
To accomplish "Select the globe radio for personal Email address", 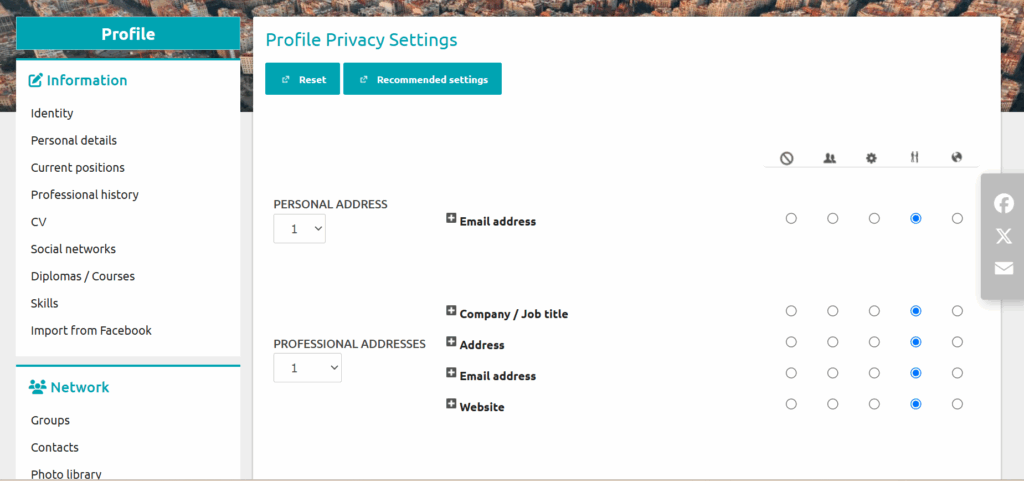I will coord(957,219).
